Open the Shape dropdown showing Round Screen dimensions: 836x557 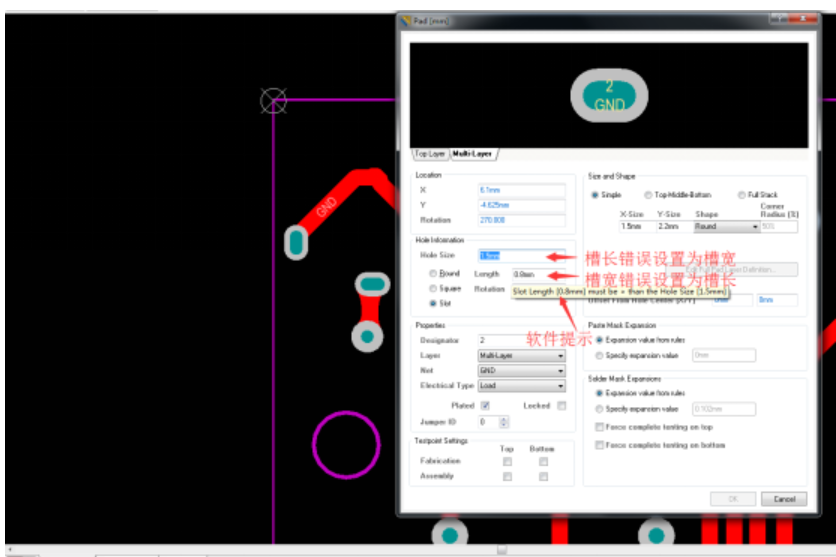(x=726, y=227)
